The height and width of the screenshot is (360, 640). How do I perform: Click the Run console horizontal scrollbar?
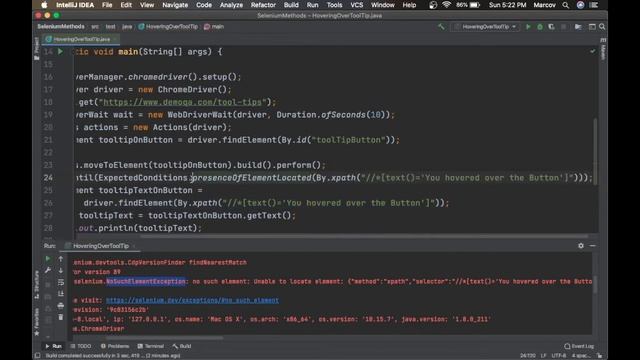point(164,338)
